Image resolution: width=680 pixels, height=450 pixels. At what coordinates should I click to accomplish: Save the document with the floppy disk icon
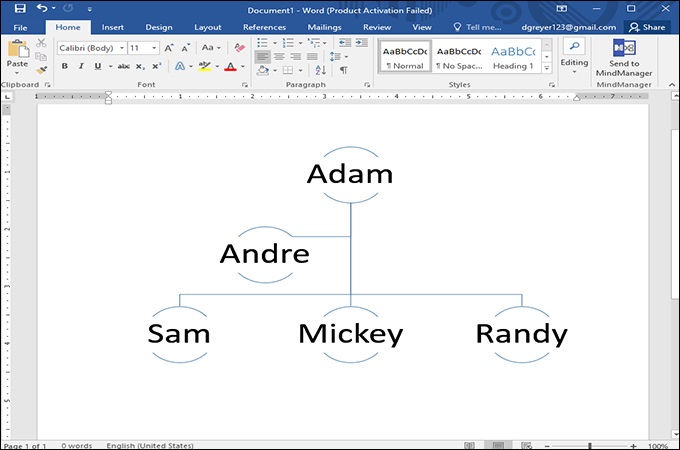[20, 8]
